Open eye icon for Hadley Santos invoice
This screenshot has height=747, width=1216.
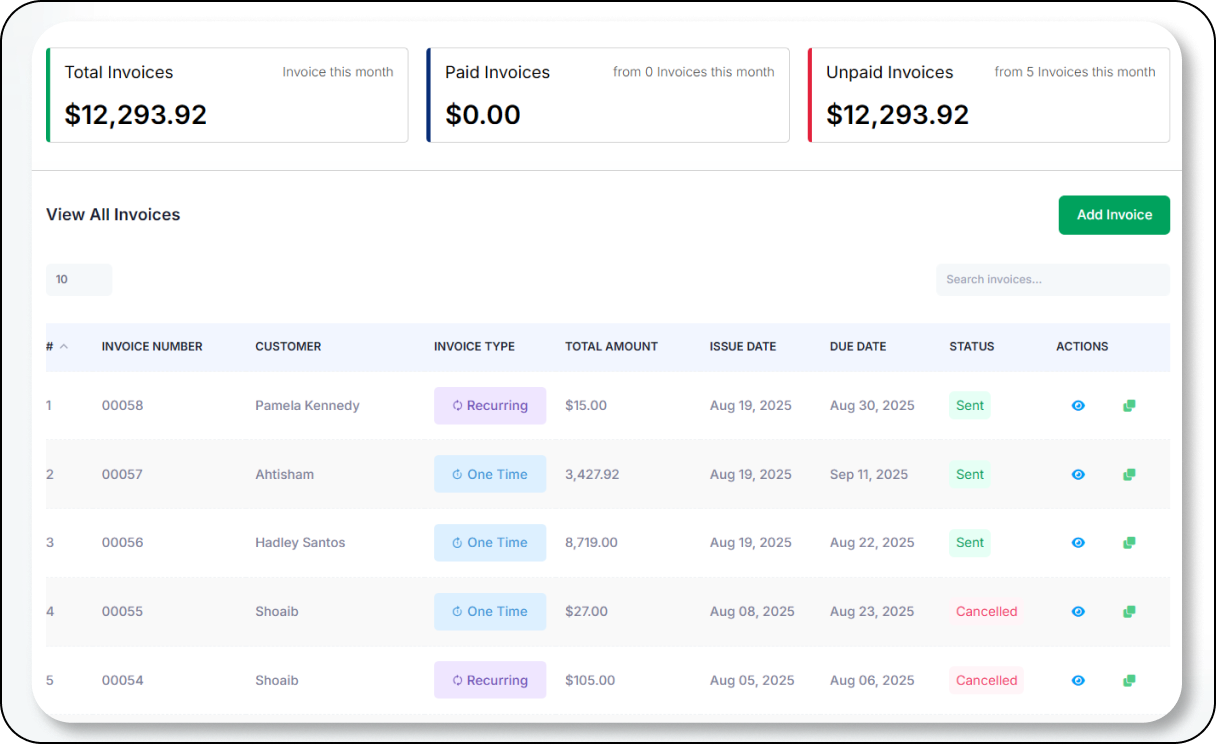(x=1078, y=543)
